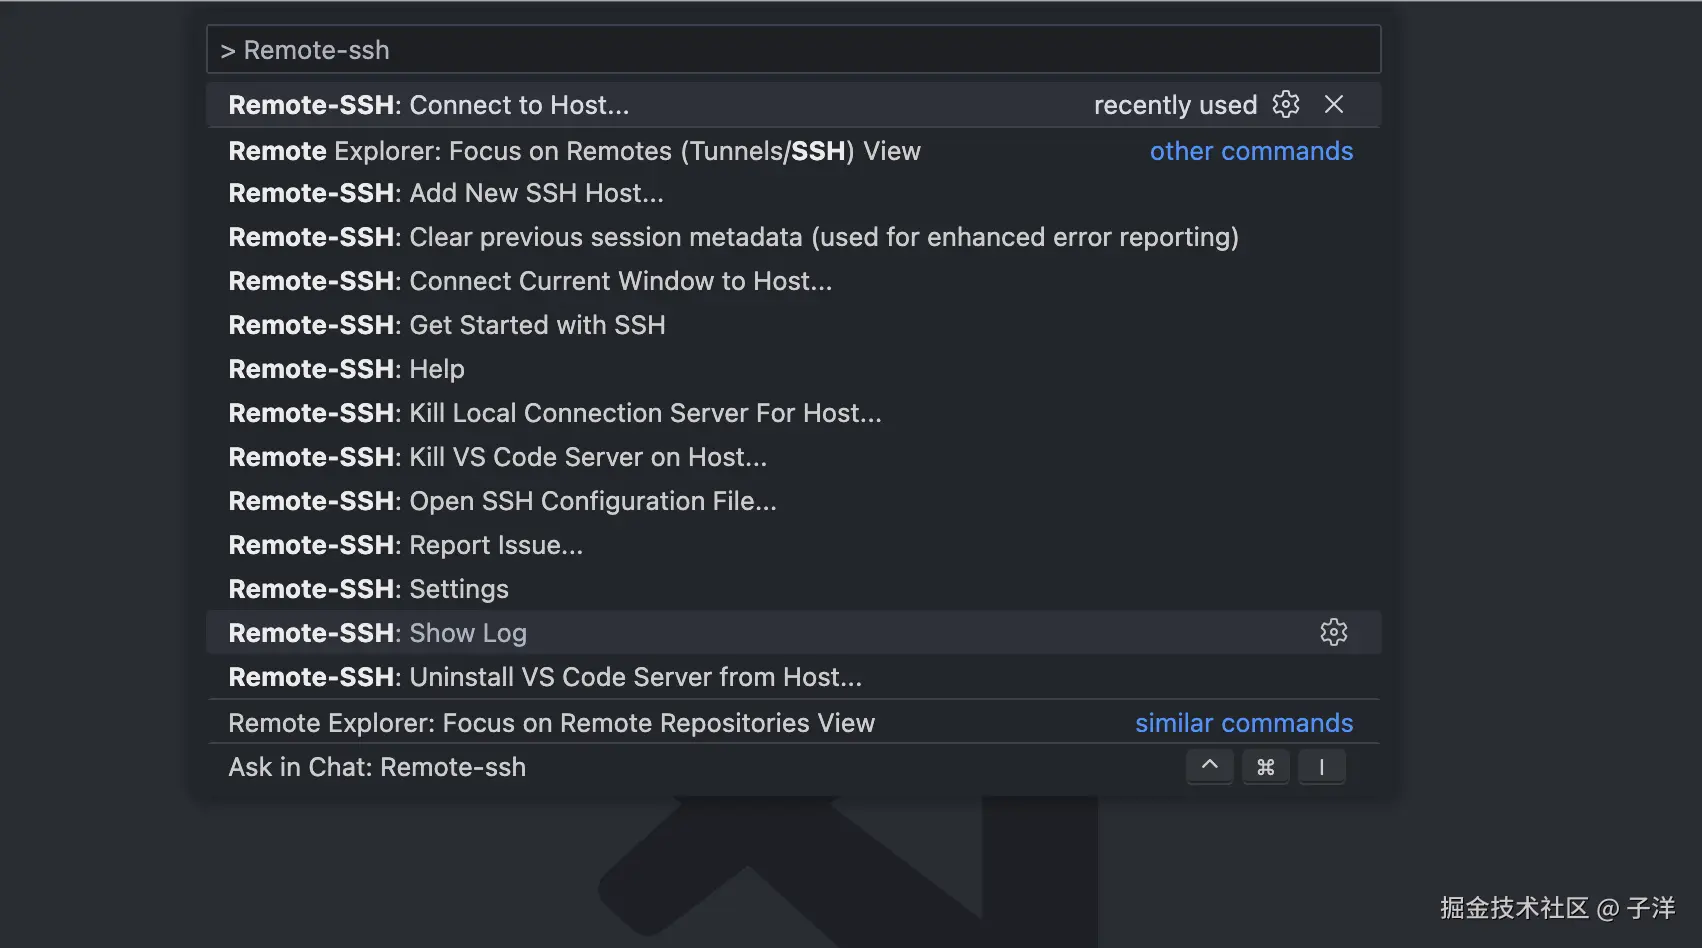Run Connect Current Window to Host

530,281
